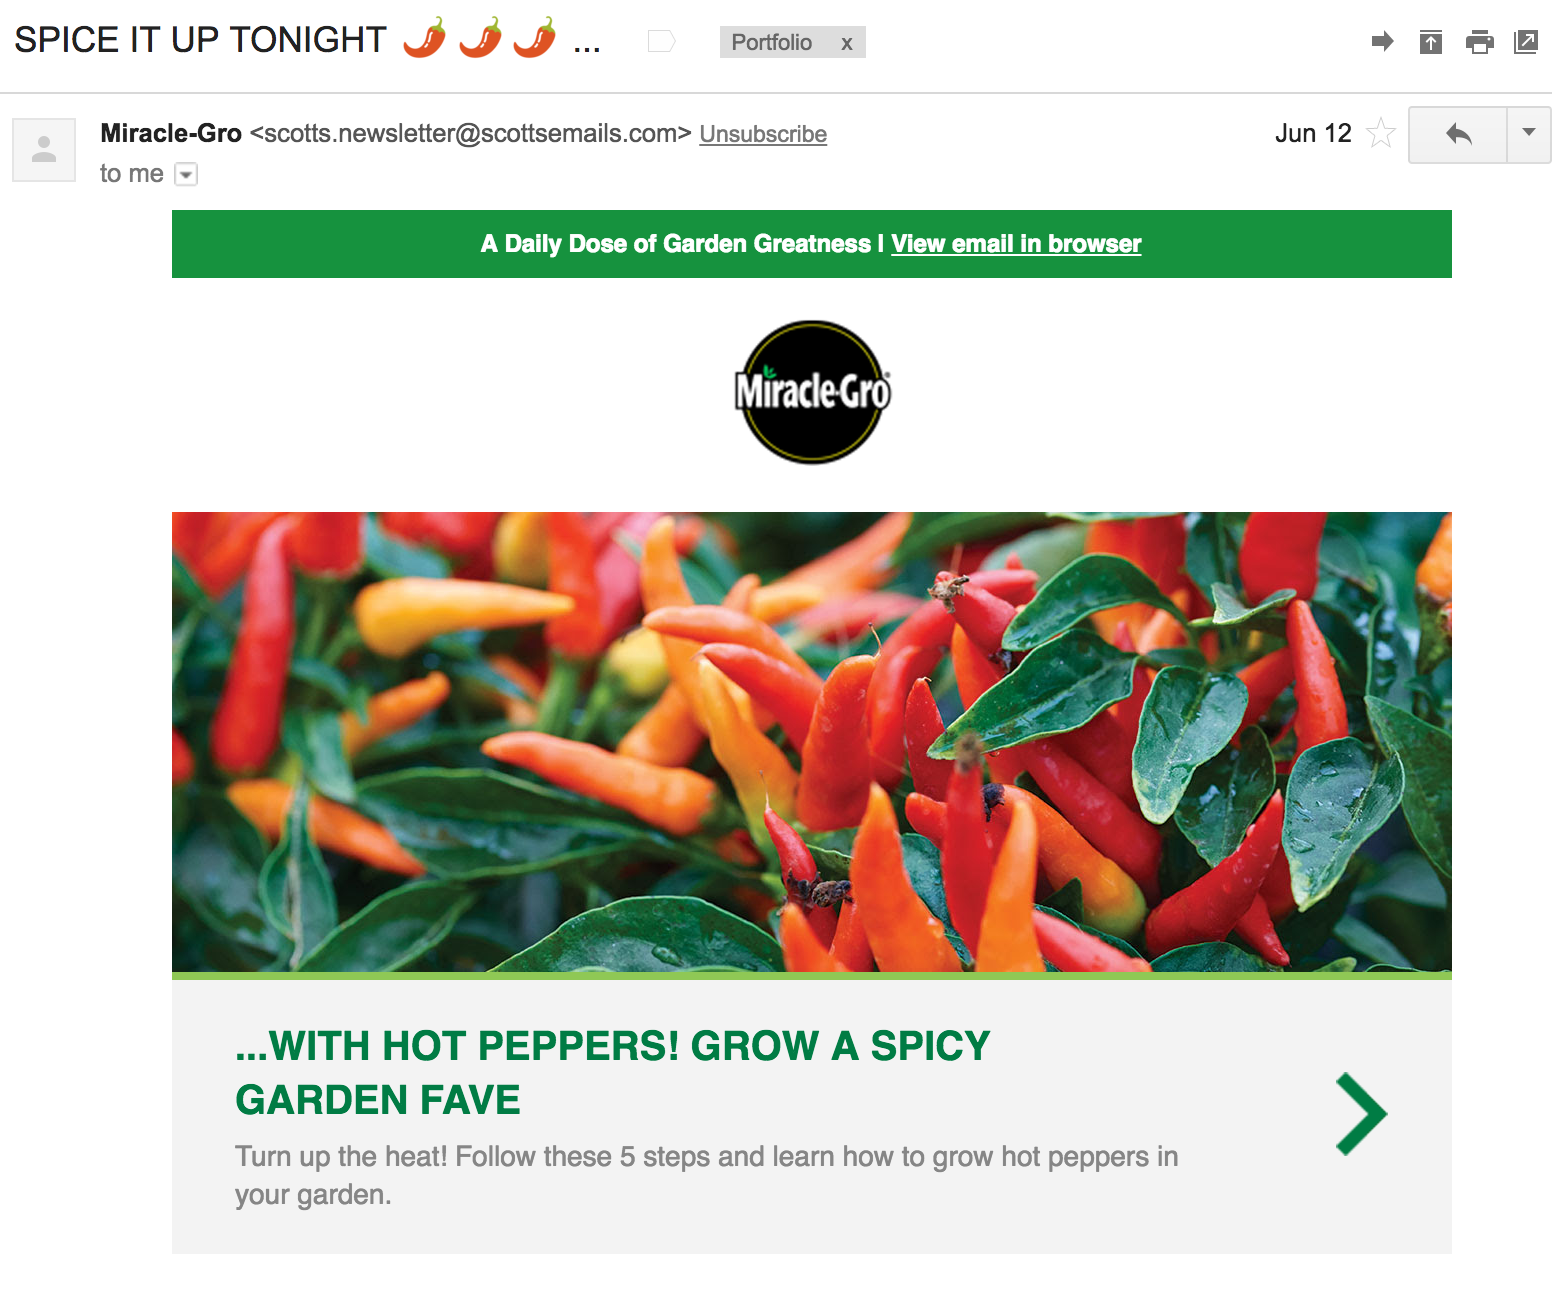Star the Jun 12 email

pos(1380,133)
